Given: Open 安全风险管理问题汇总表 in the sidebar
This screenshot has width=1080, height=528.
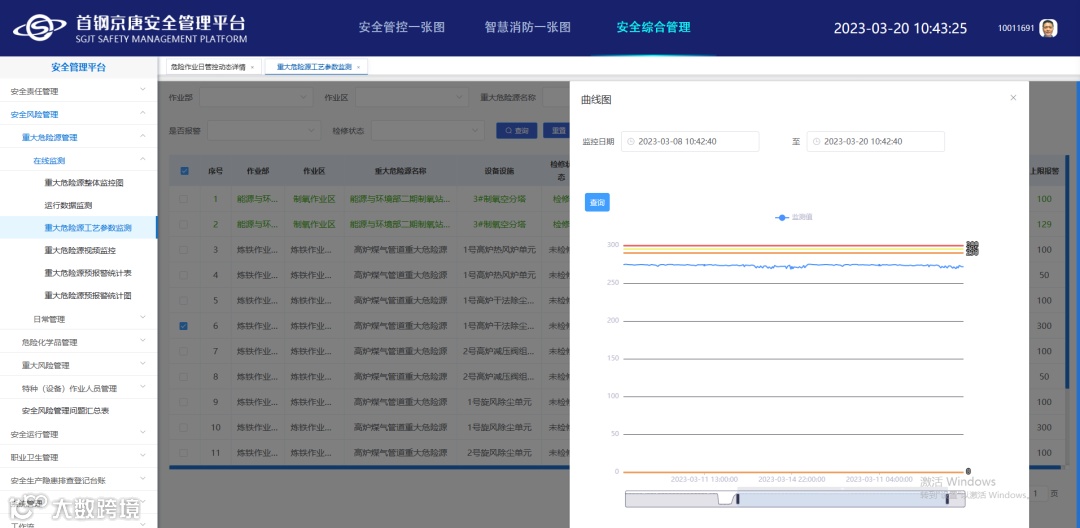Looking at the screenshot, I should tap(65, 411).
